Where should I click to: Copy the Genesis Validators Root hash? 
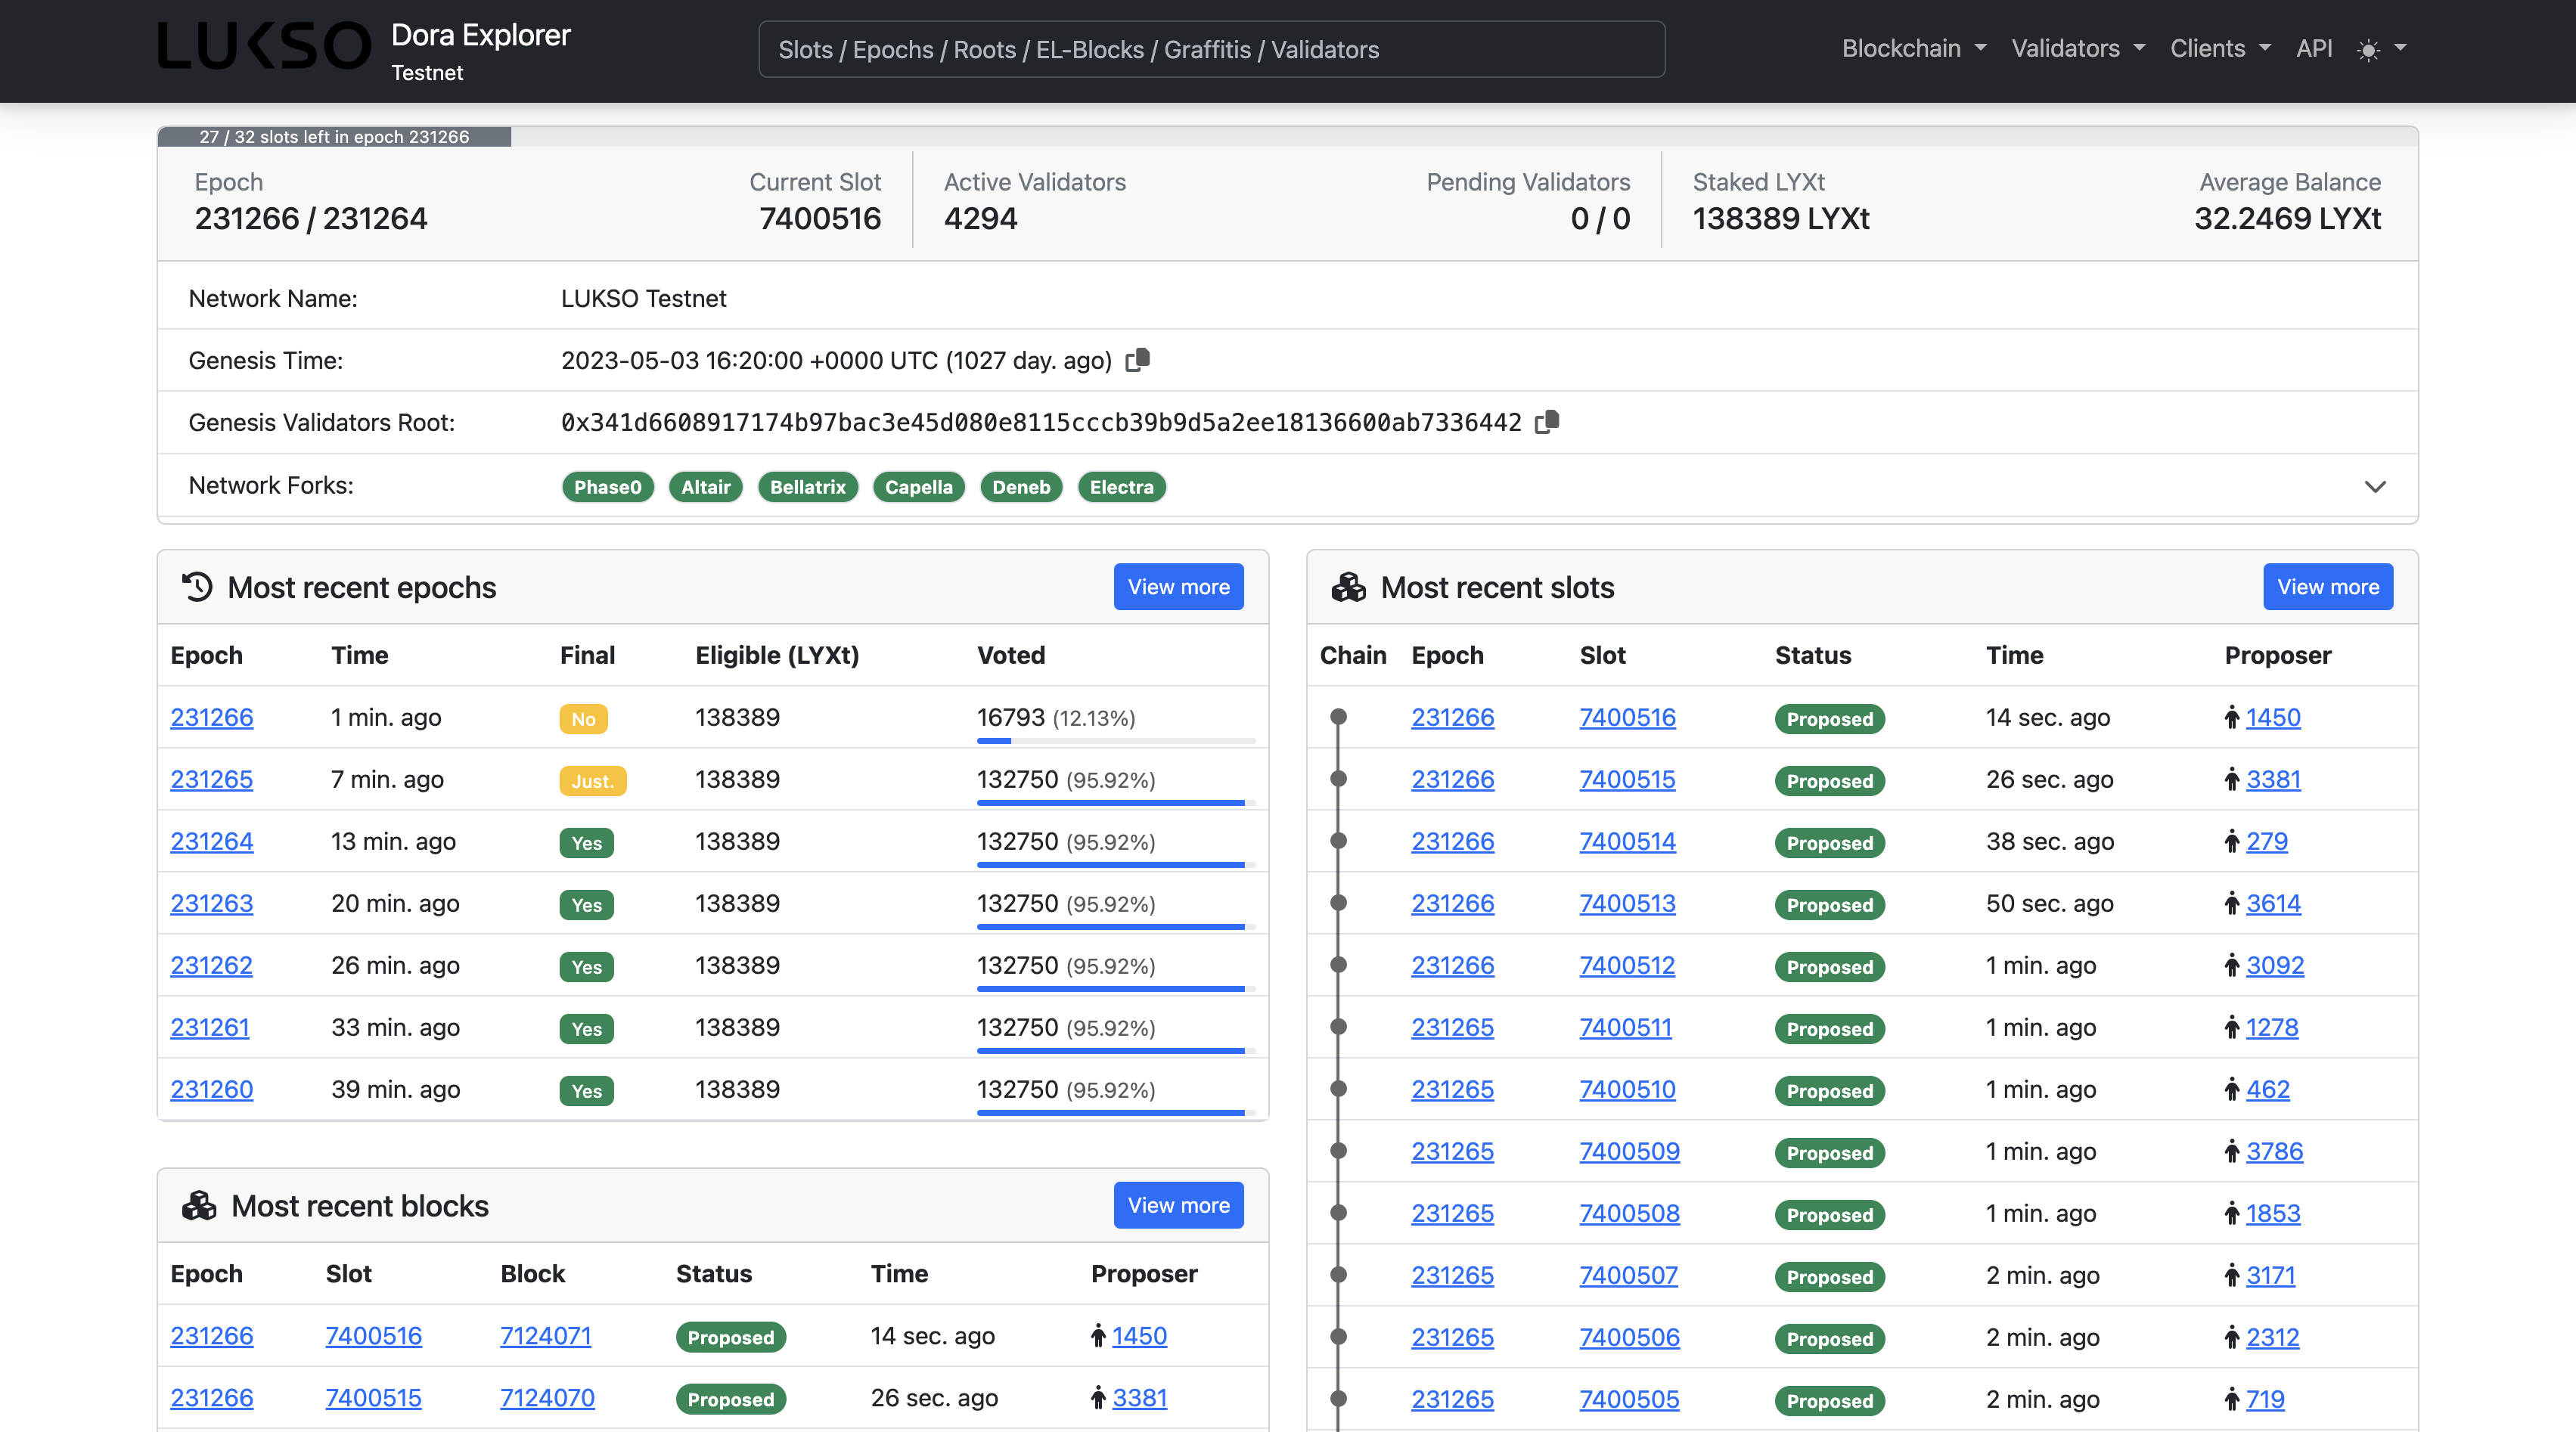point(1548,422)
